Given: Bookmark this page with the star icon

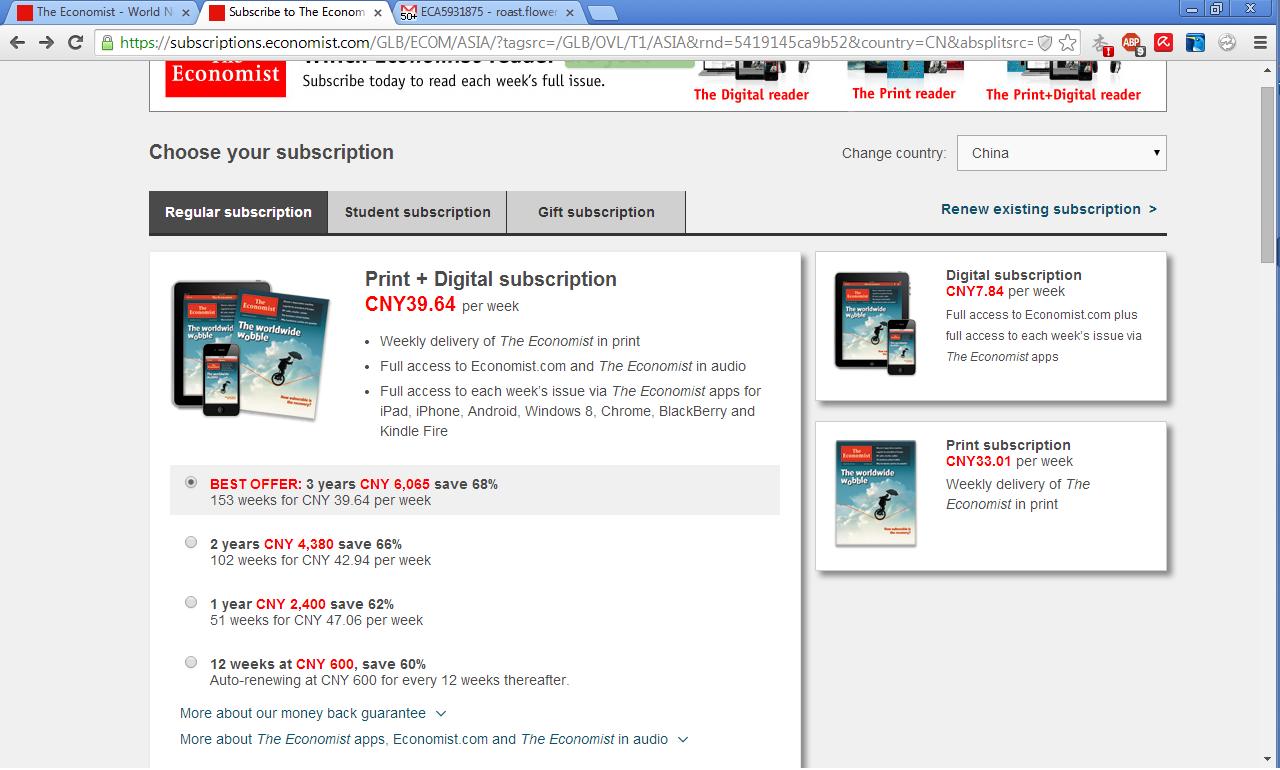Looking at the screenshot, I should coord(1068,42).
